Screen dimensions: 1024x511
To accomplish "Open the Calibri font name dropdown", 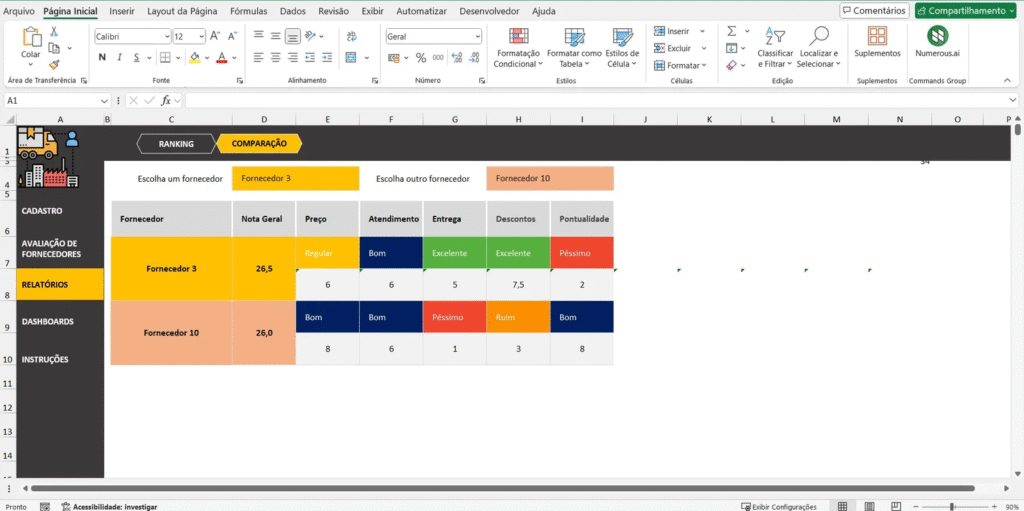I will (x=165, y=36).
